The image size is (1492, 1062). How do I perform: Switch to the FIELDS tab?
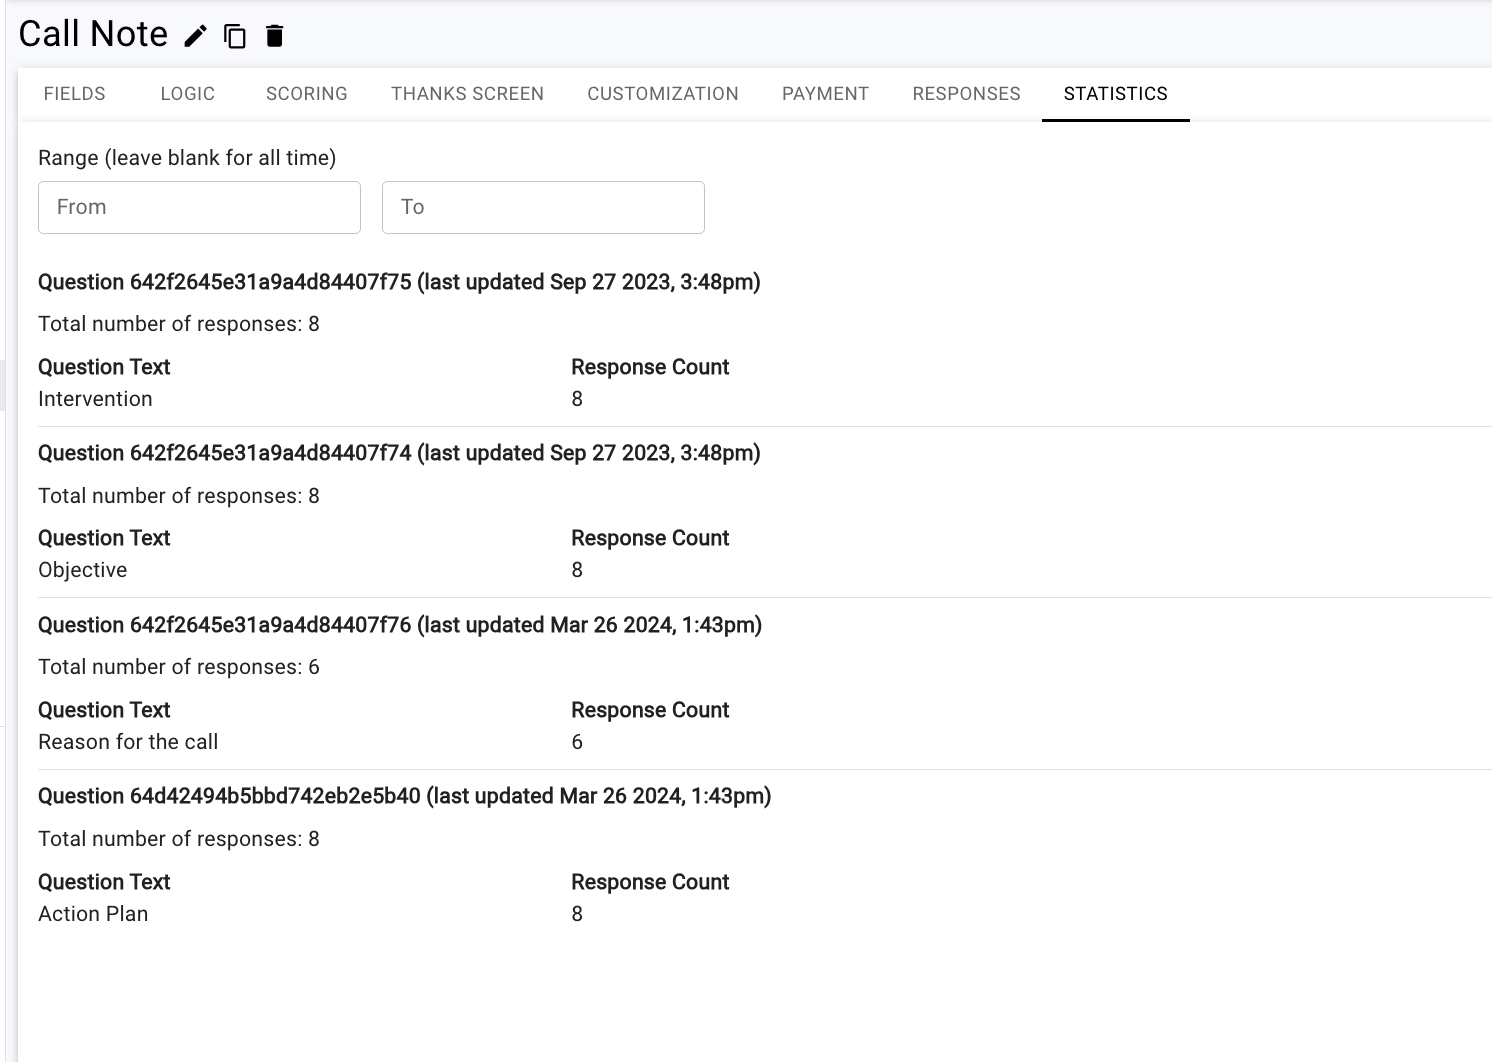click(x=74, y=93)
